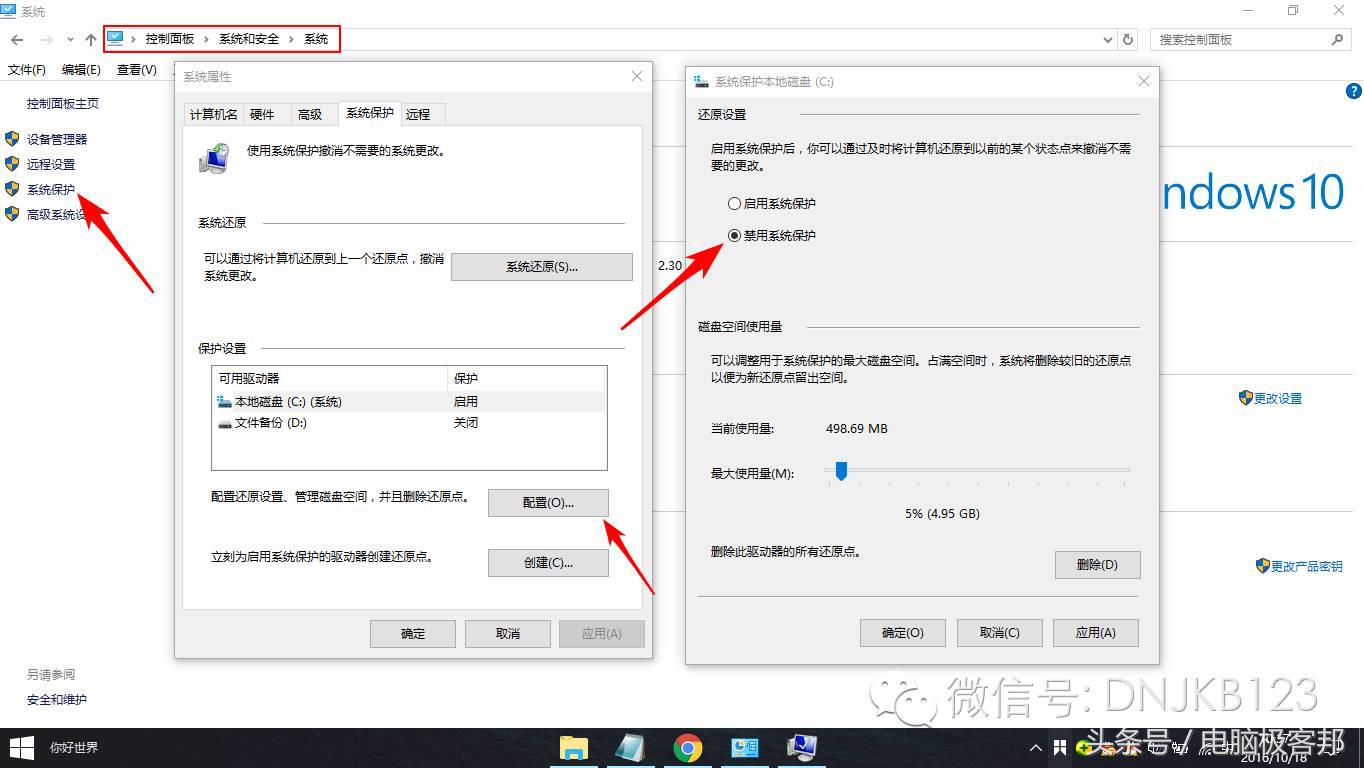Disable system protection via 禁用系统保护
1364x768 pixels.
[734, 235]
